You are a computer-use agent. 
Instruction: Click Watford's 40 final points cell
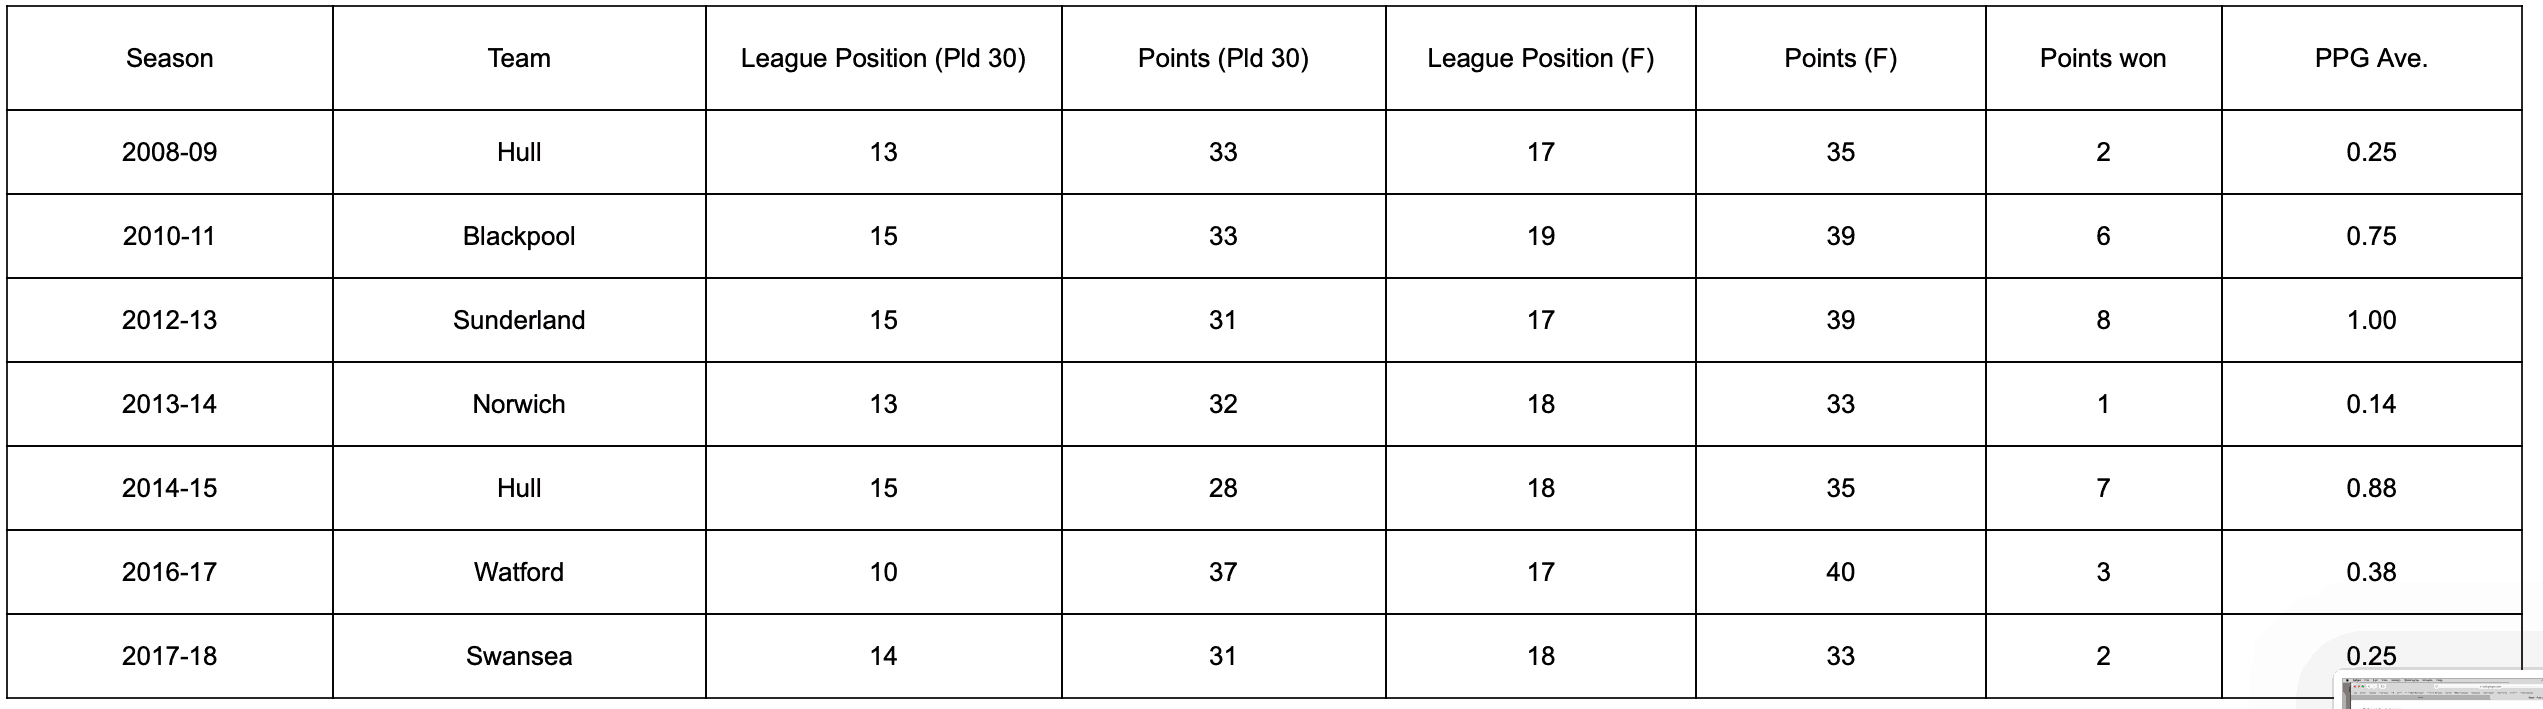[1840, 572]
